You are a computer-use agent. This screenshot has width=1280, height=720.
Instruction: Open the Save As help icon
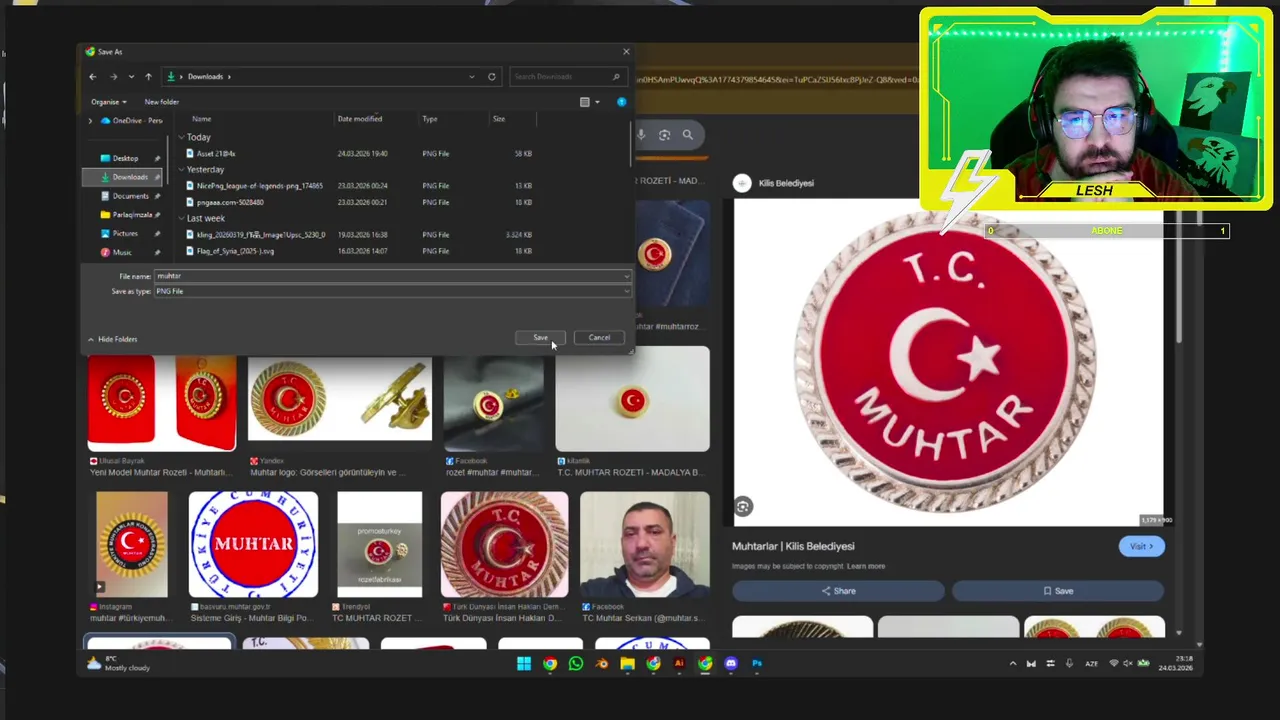point(621,102)
